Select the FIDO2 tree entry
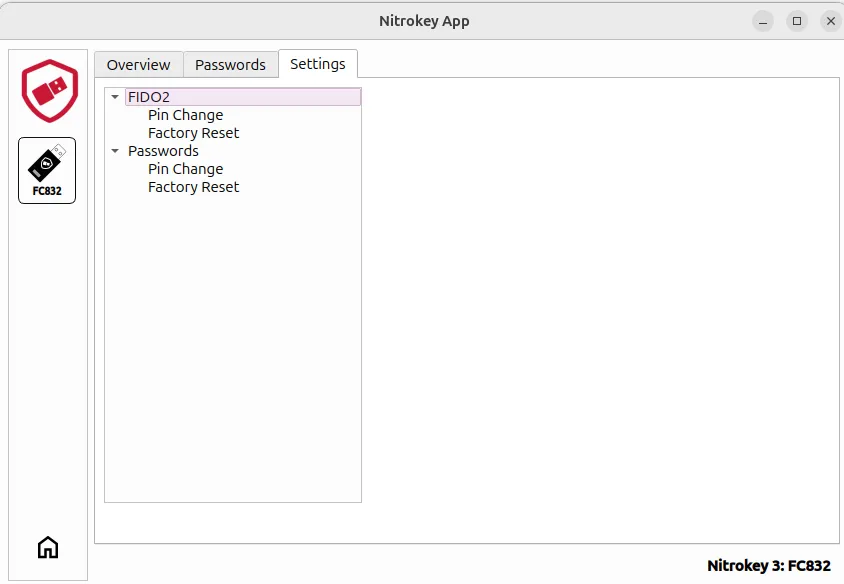844x584 pixels. click(x=149, y=97)
